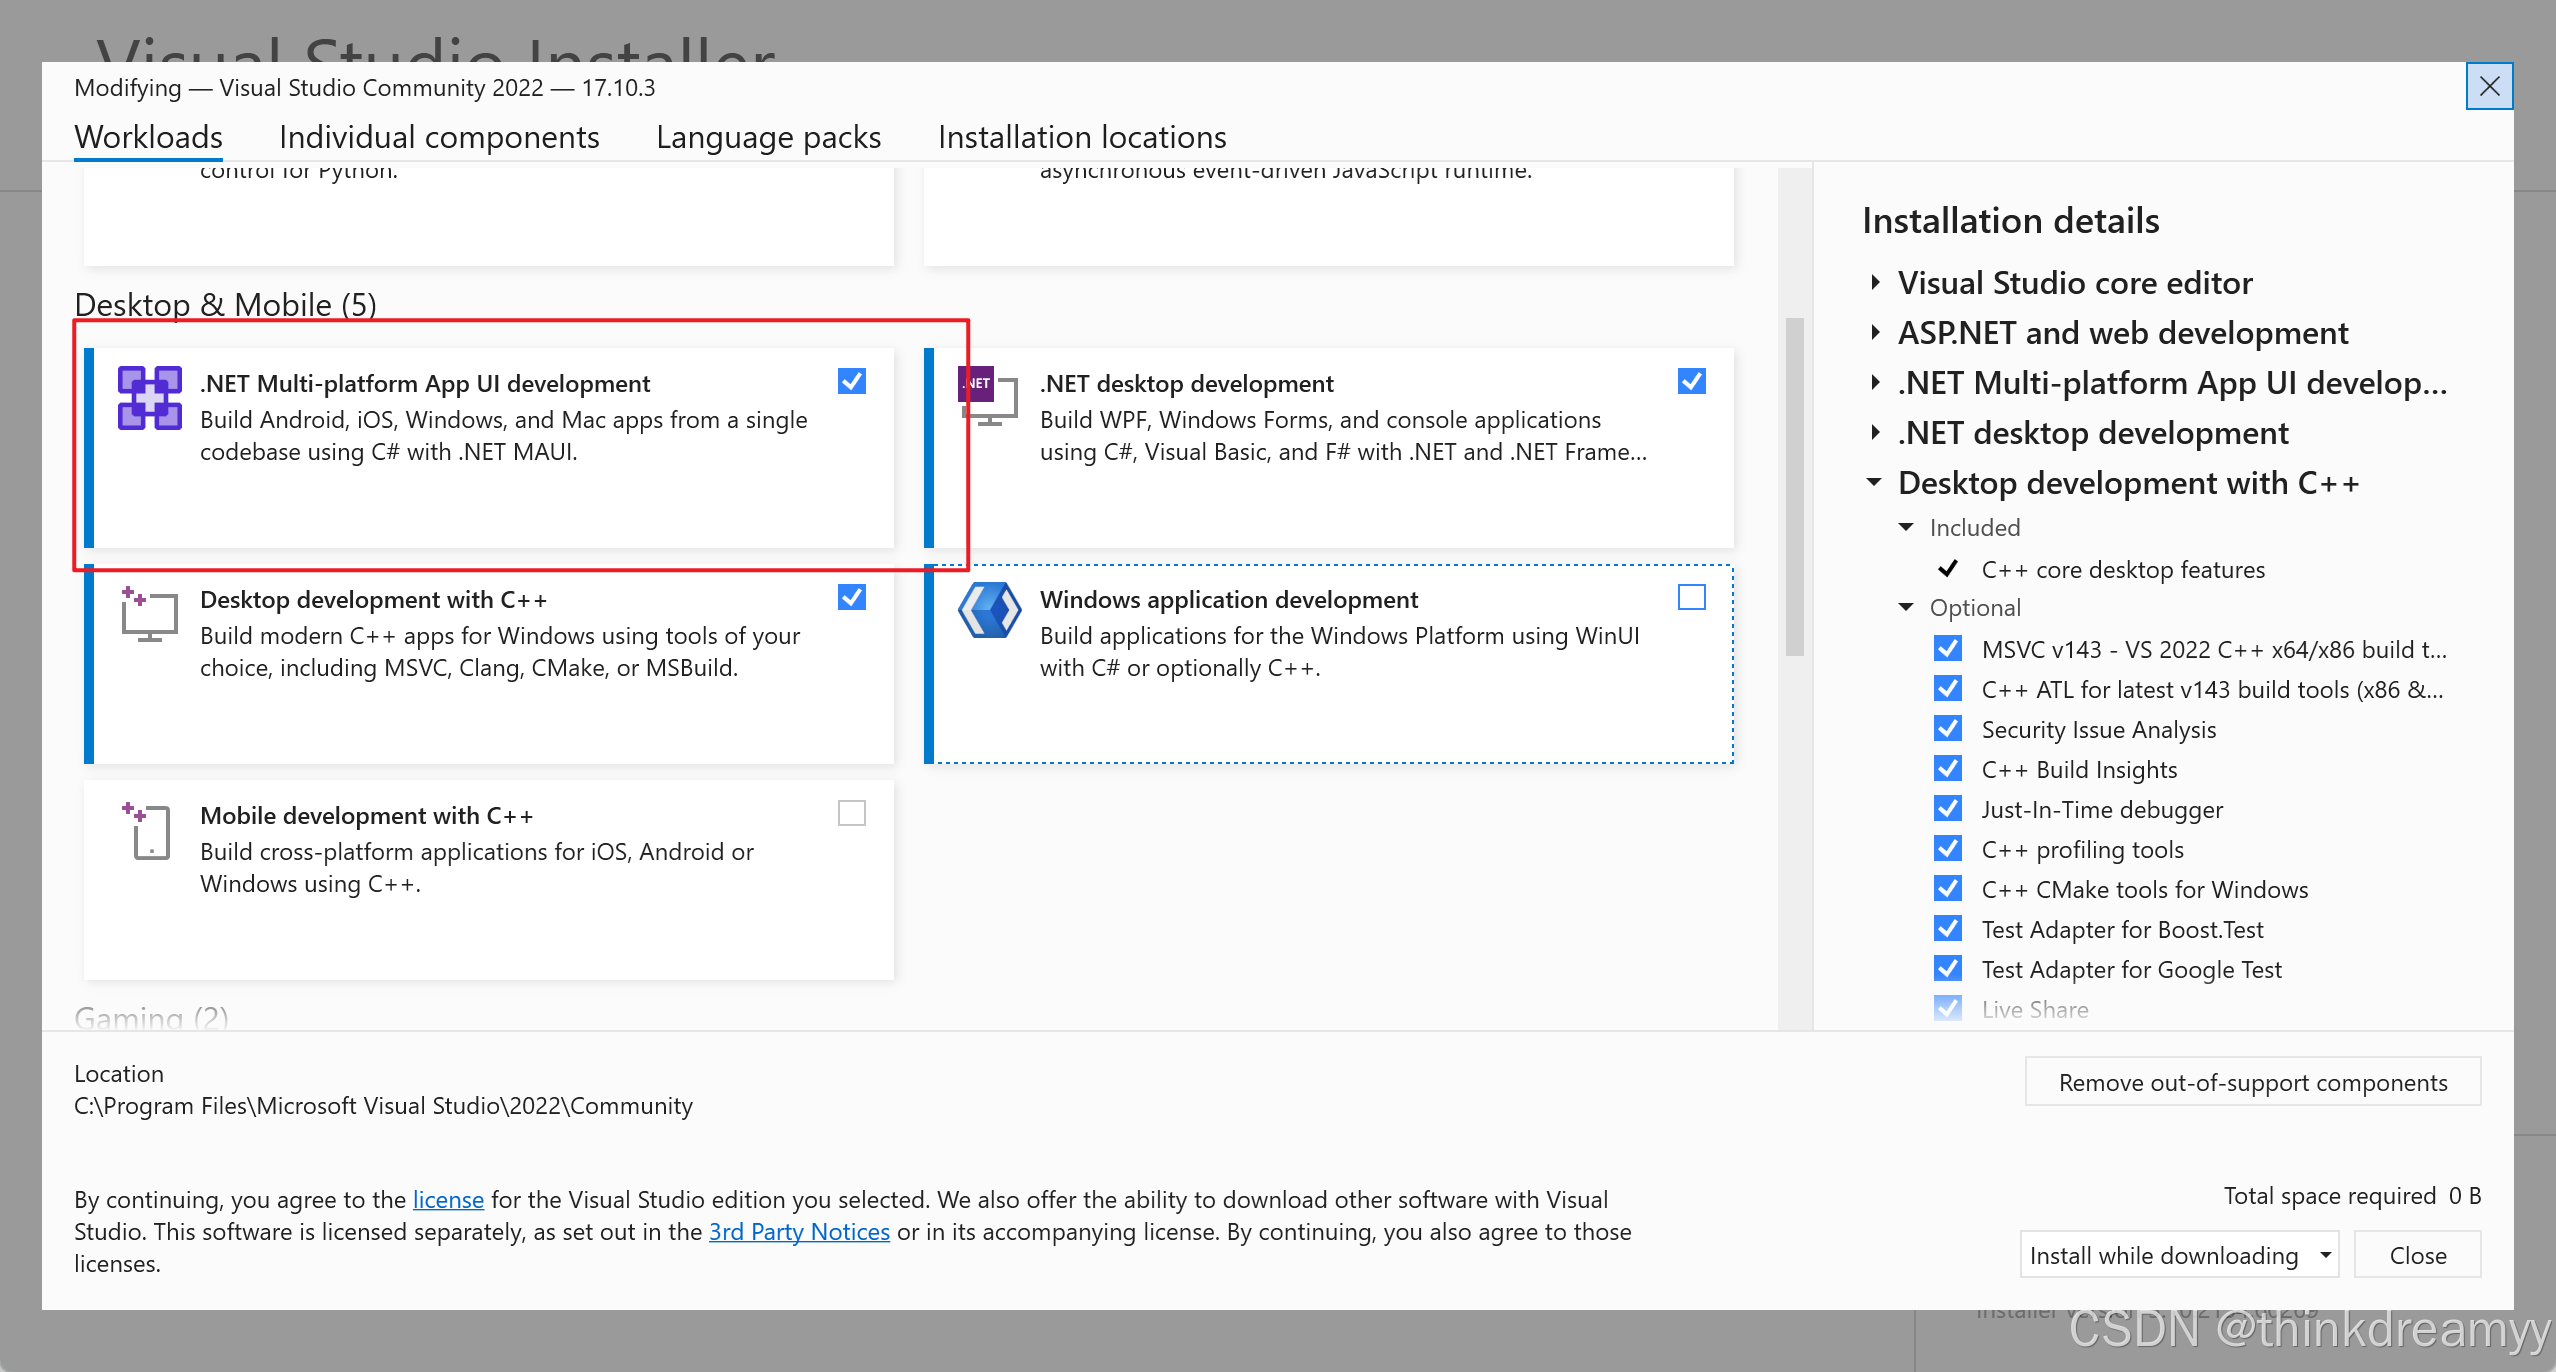Image resolution: width=2556 pixels, height=1372 pixels.
Task: Toggle Test Adapter for Google Test checkbox
Action: (x=1948, y=969)
